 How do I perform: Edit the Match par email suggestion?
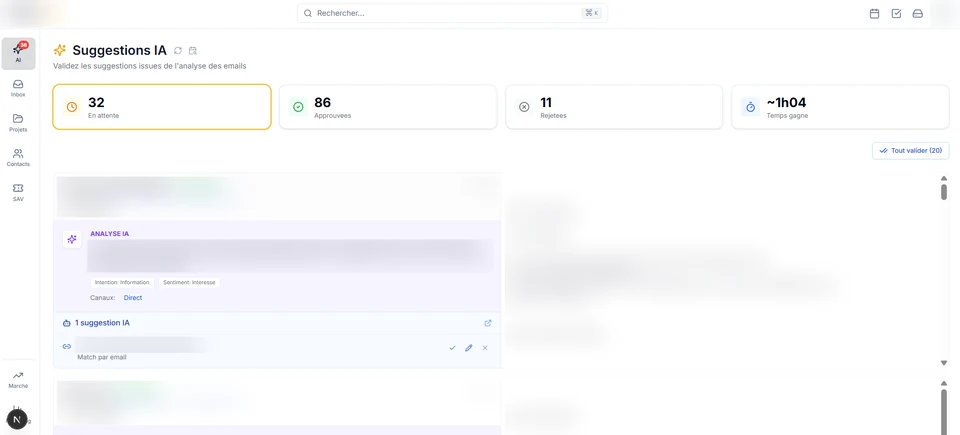469,347
